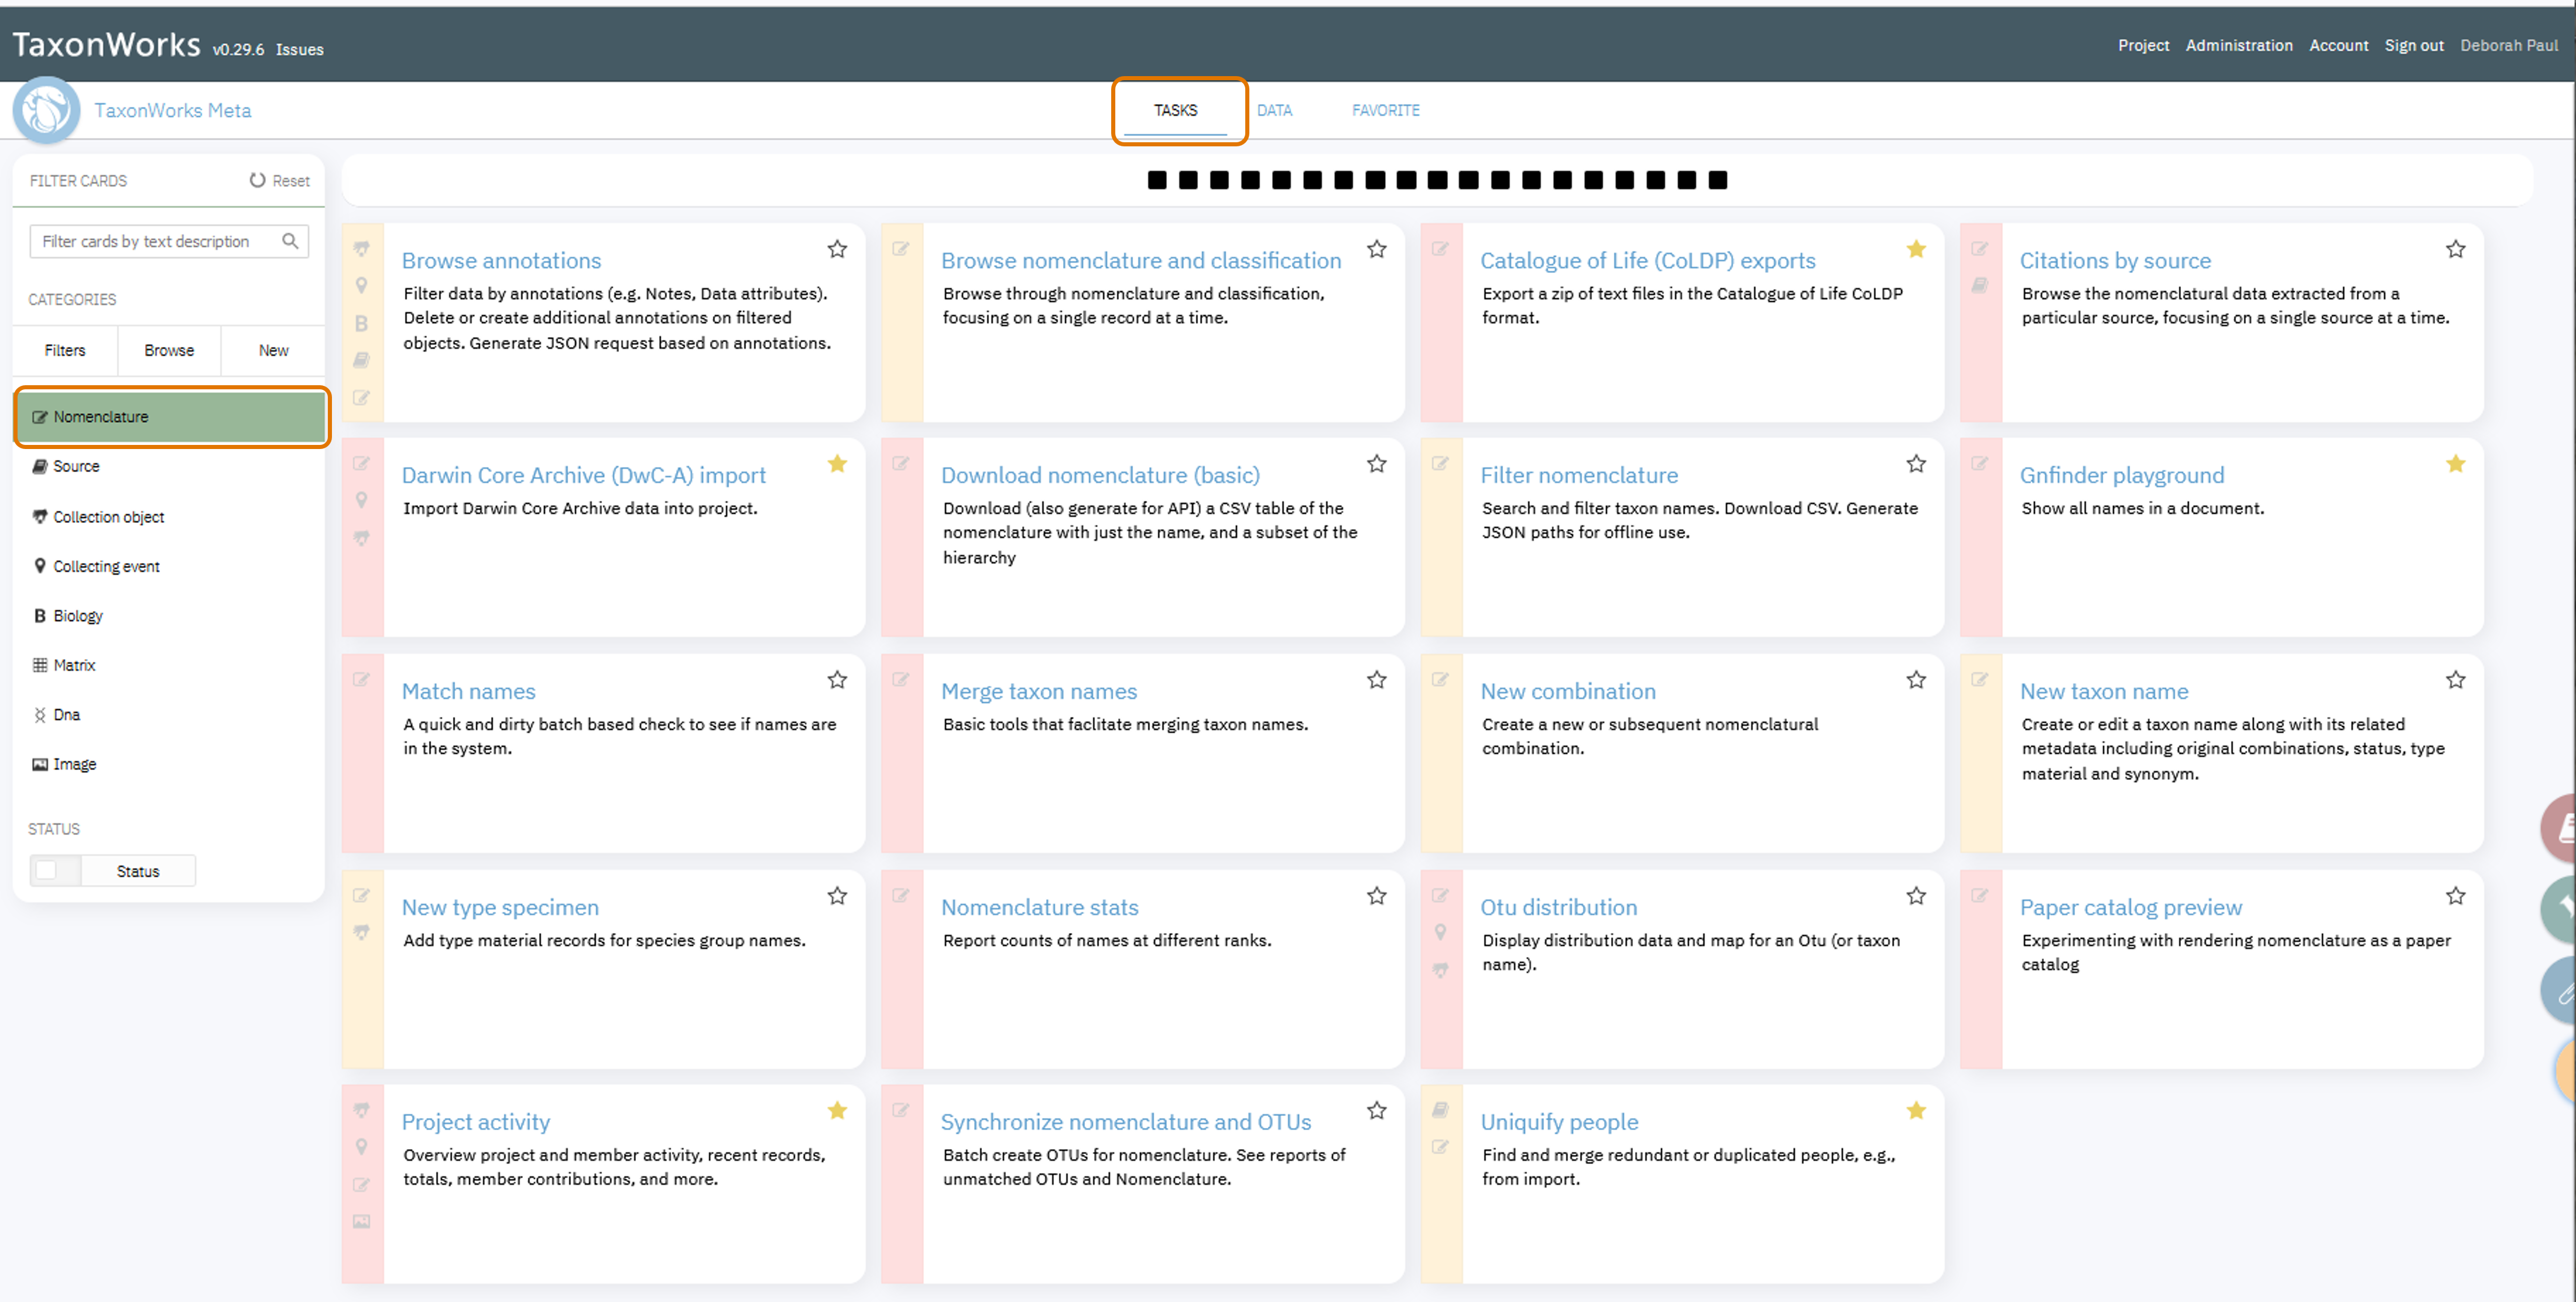This screenshot has height=1302, width=2576.
Task: Select the Source category
Action: [170, 466]
